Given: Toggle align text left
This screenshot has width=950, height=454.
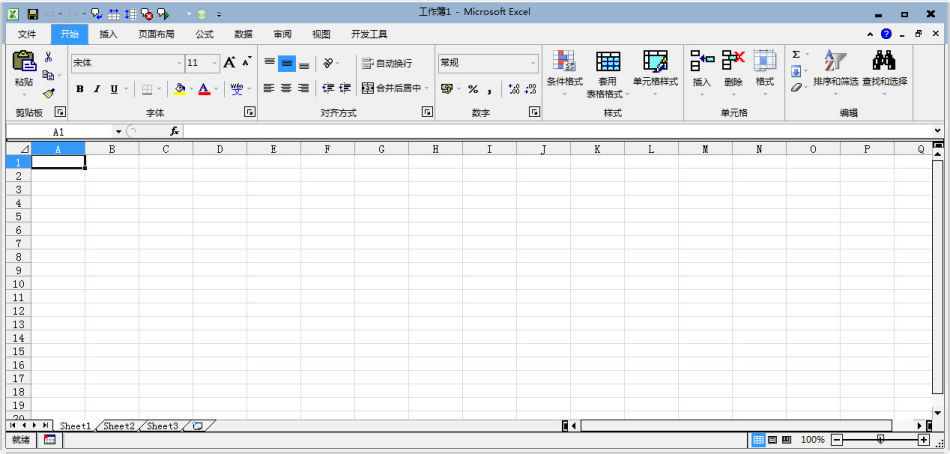Looking at the screenshot, I should (x=269, y=89).
